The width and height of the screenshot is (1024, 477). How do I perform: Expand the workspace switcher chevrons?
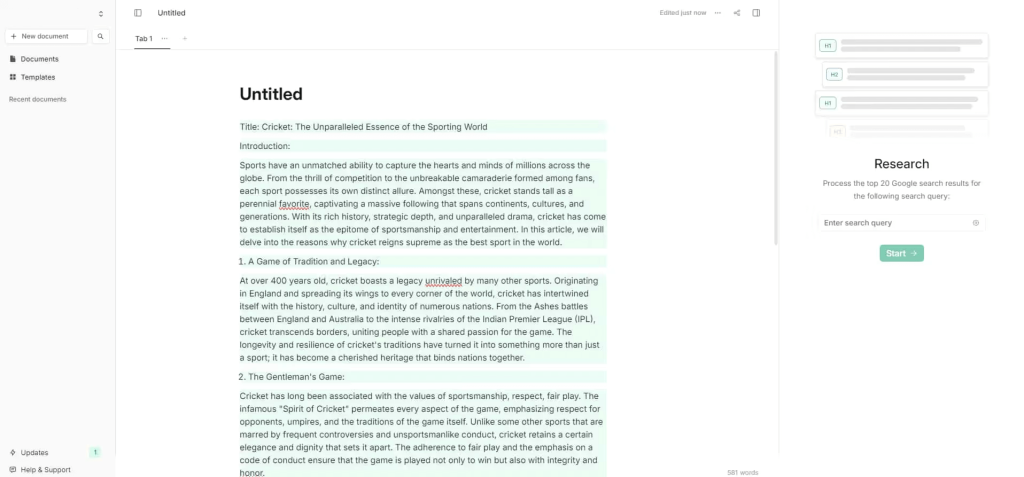click(101, 14)
